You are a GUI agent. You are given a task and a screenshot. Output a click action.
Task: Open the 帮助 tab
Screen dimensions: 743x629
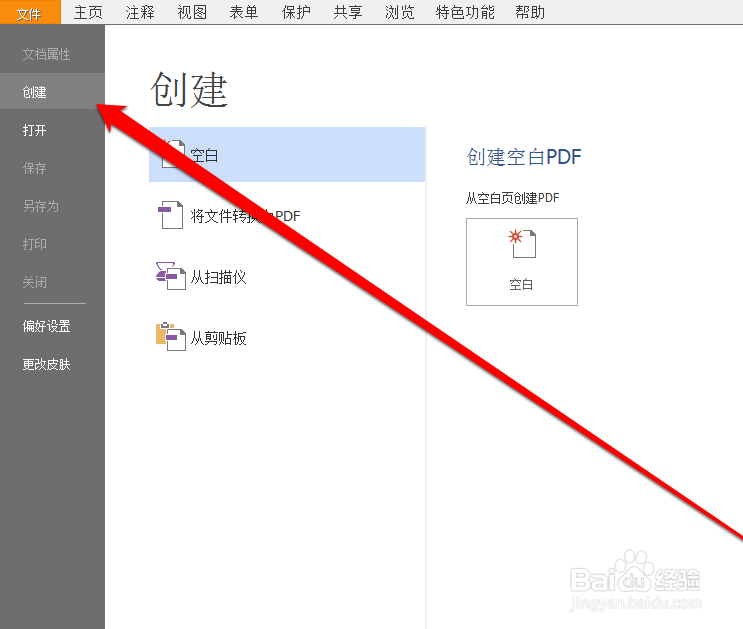[530, 12]
